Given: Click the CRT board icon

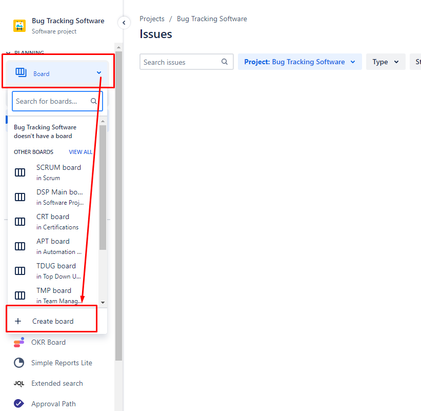Looking at the screenshot, I should click(20, 222).
